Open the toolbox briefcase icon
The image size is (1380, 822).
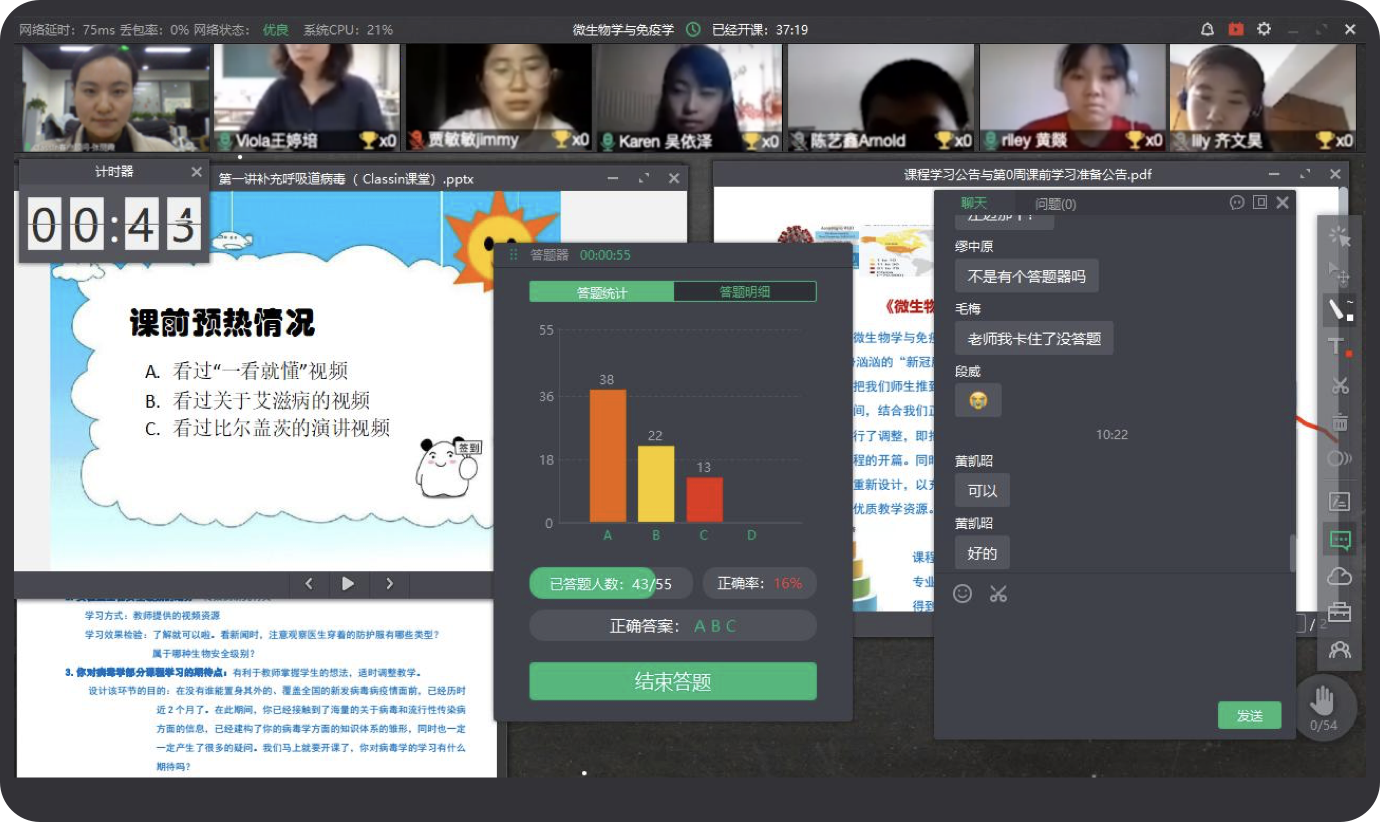point(1339,612)
